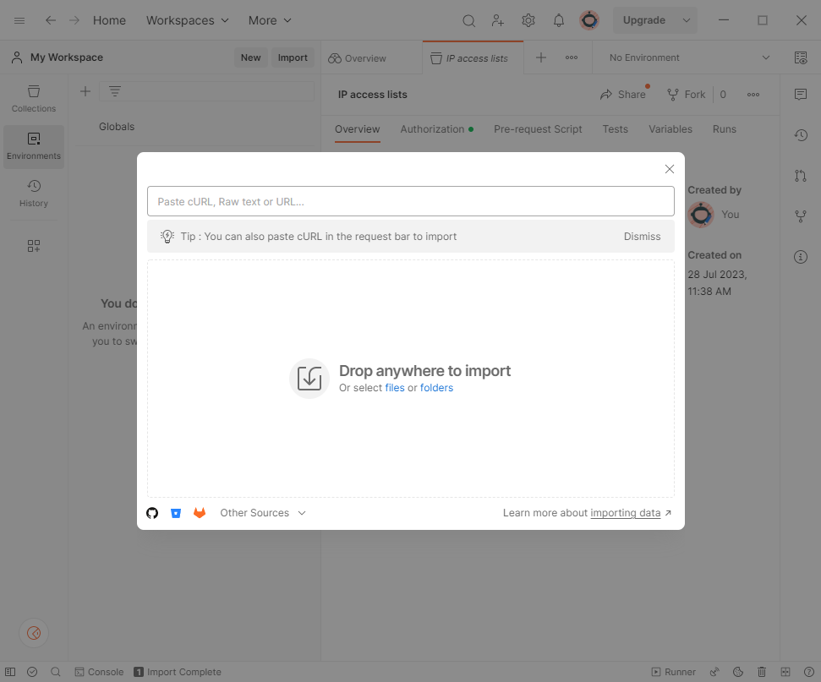The height and width of the screenshot is (682, 821).
Task: Click the folders link to import
Action: pos(437,388)
